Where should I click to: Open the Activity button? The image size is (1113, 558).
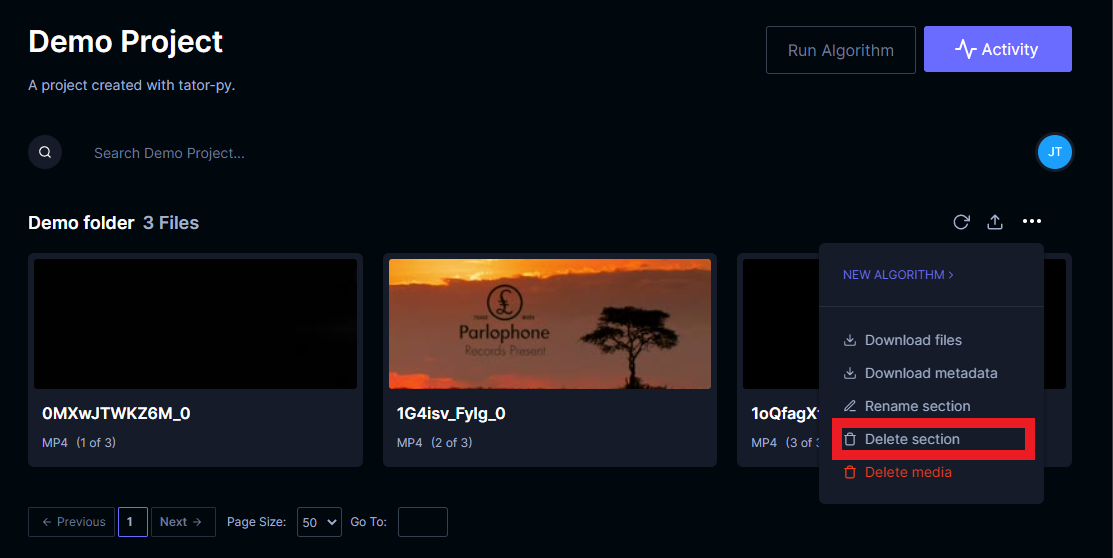click(x=997, y=49)
